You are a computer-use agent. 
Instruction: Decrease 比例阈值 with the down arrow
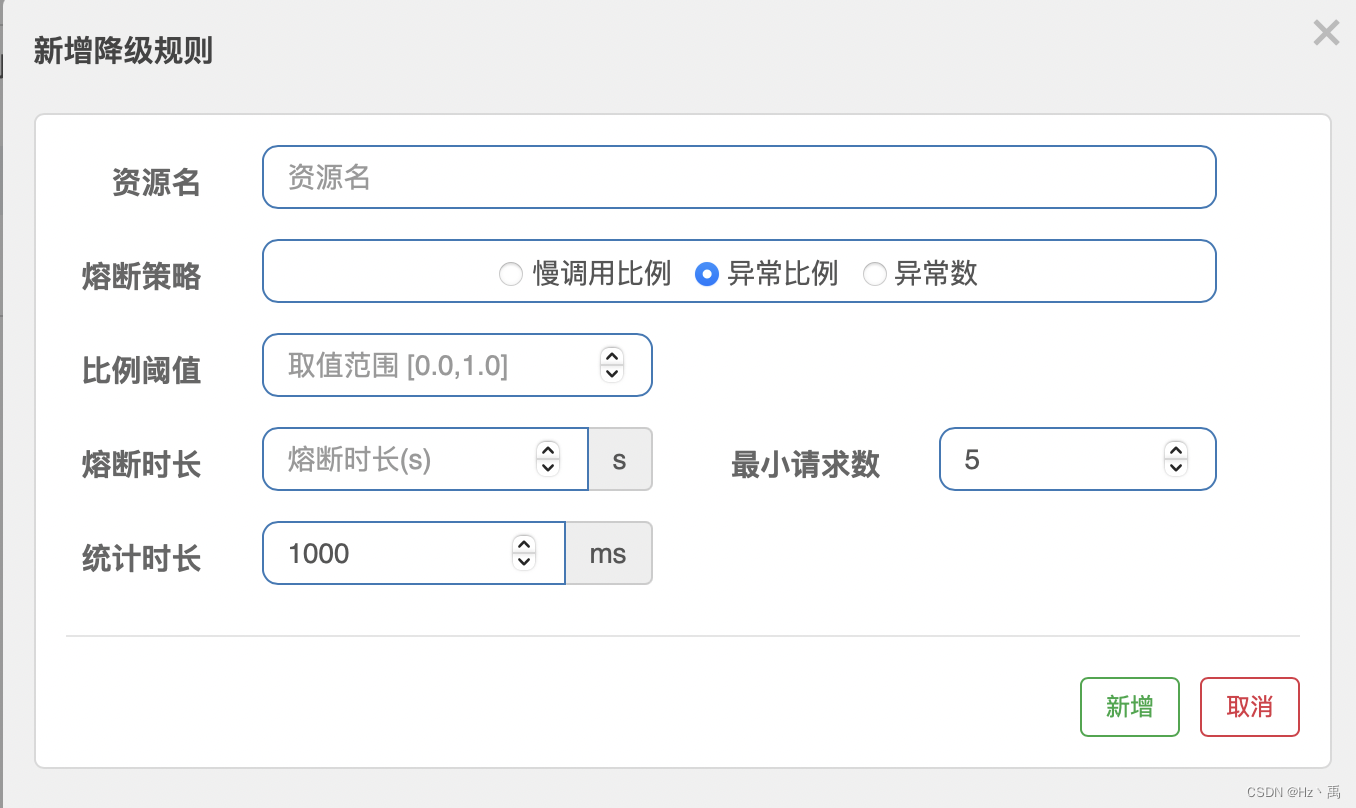pyautogui.click(x=612, y=373)
